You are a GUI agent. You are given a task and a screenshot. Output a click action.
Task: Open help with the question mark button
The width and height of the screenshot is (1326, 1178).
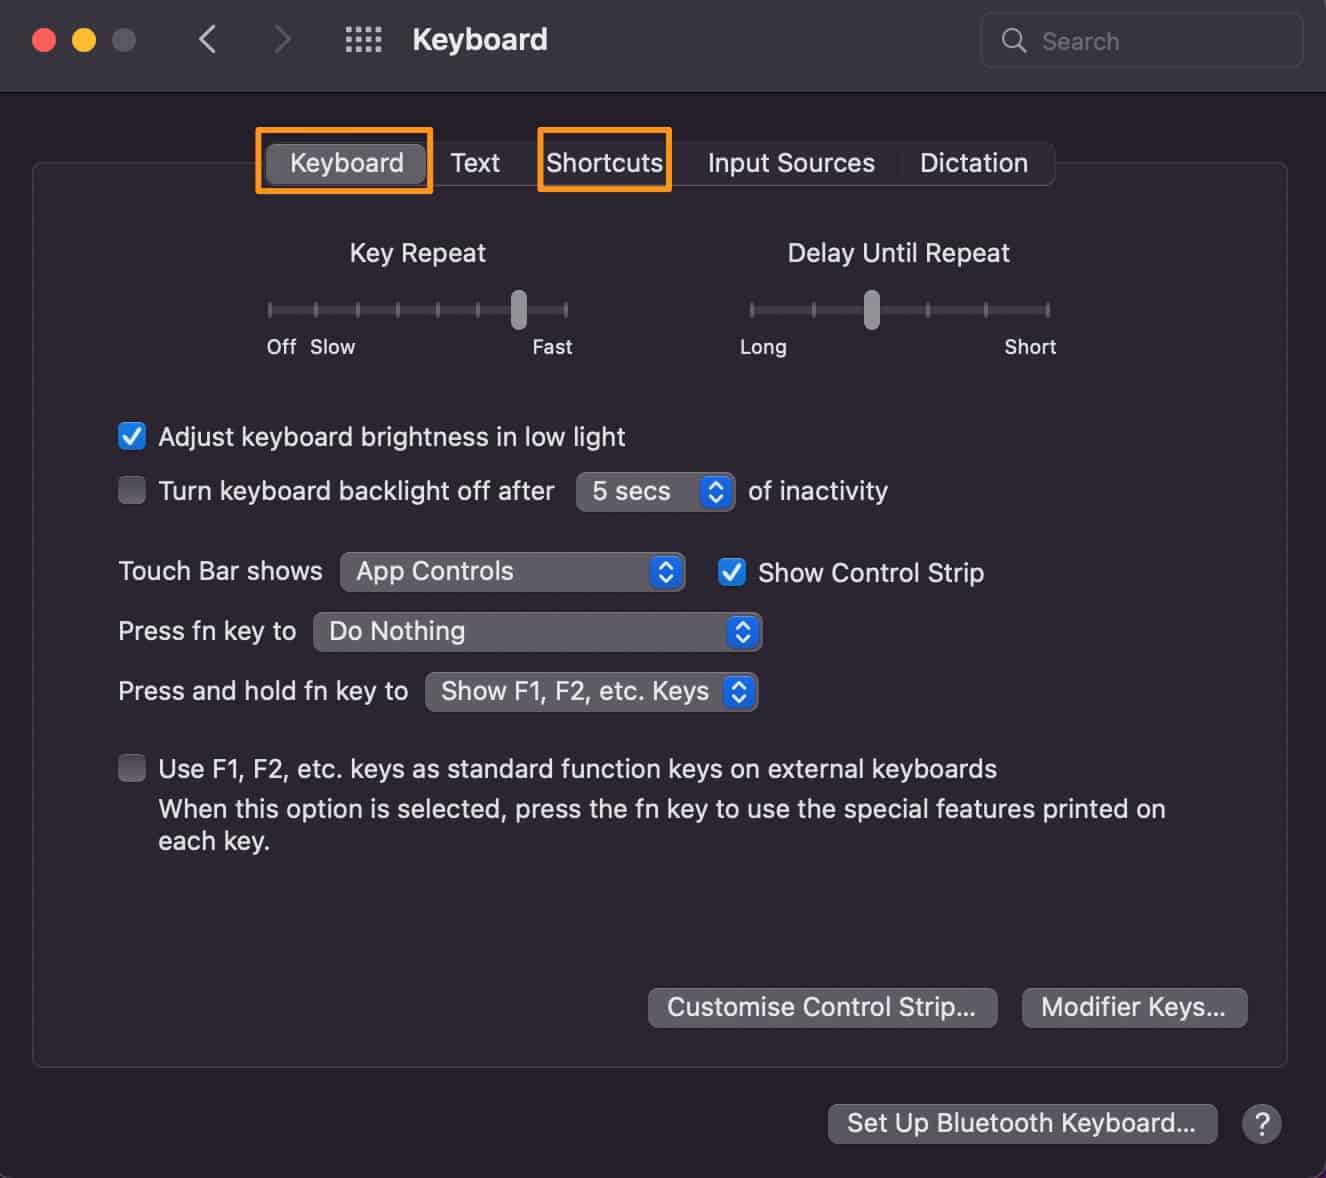point(1262,1123)
